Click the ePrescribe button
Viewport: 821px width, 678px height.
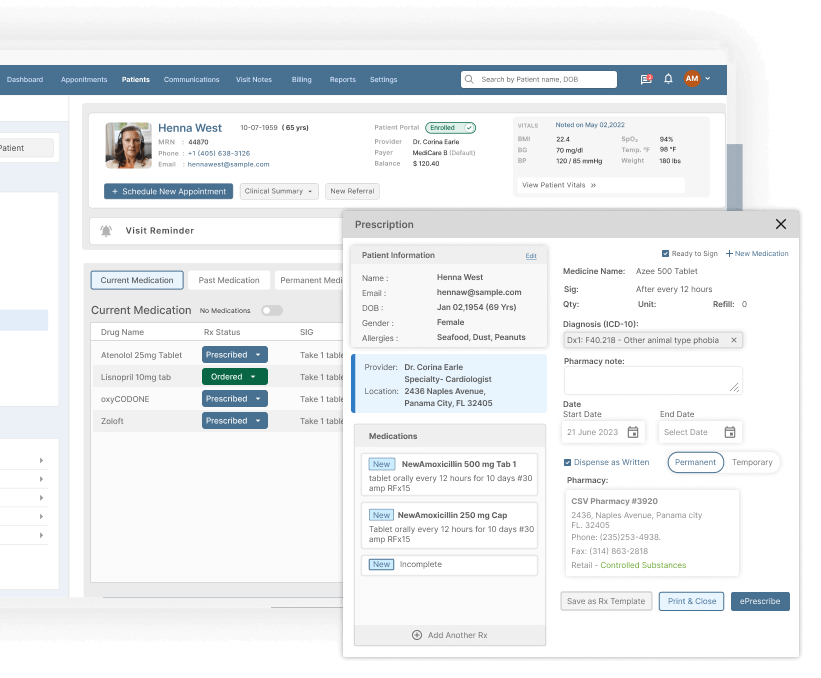point(759,601)
